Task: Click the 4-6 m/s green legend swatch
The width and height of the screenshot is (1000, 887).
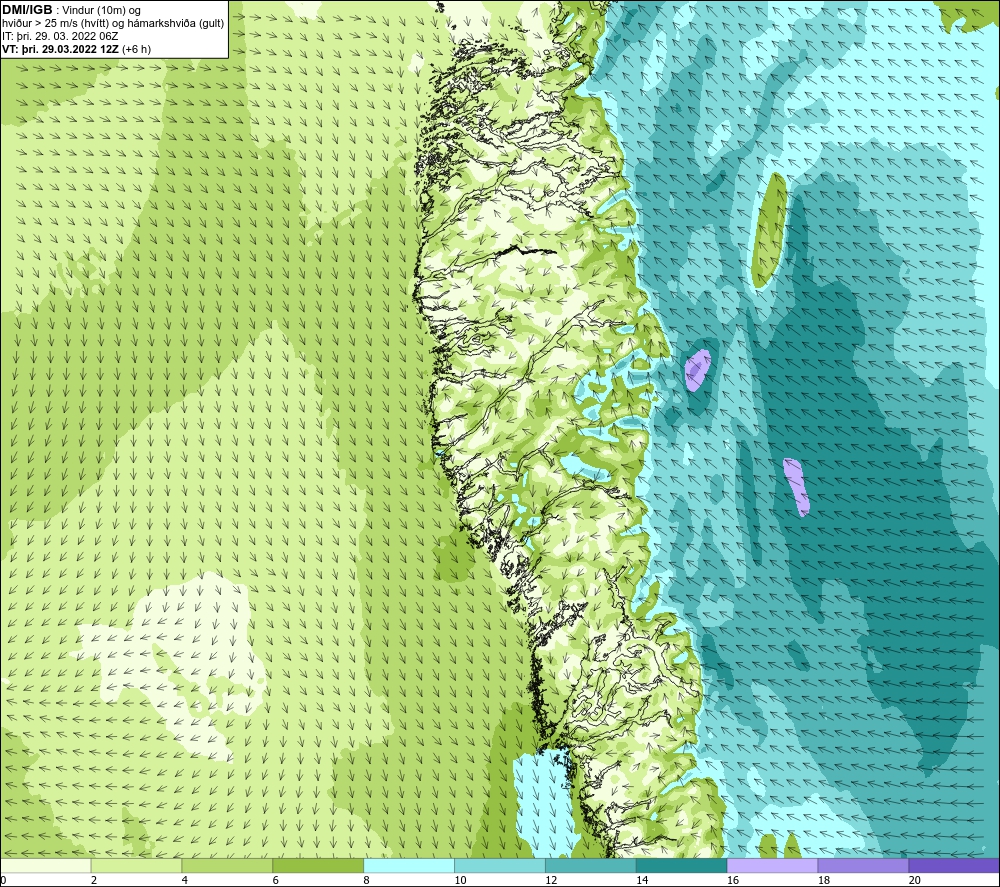Action: click(227, 865)
